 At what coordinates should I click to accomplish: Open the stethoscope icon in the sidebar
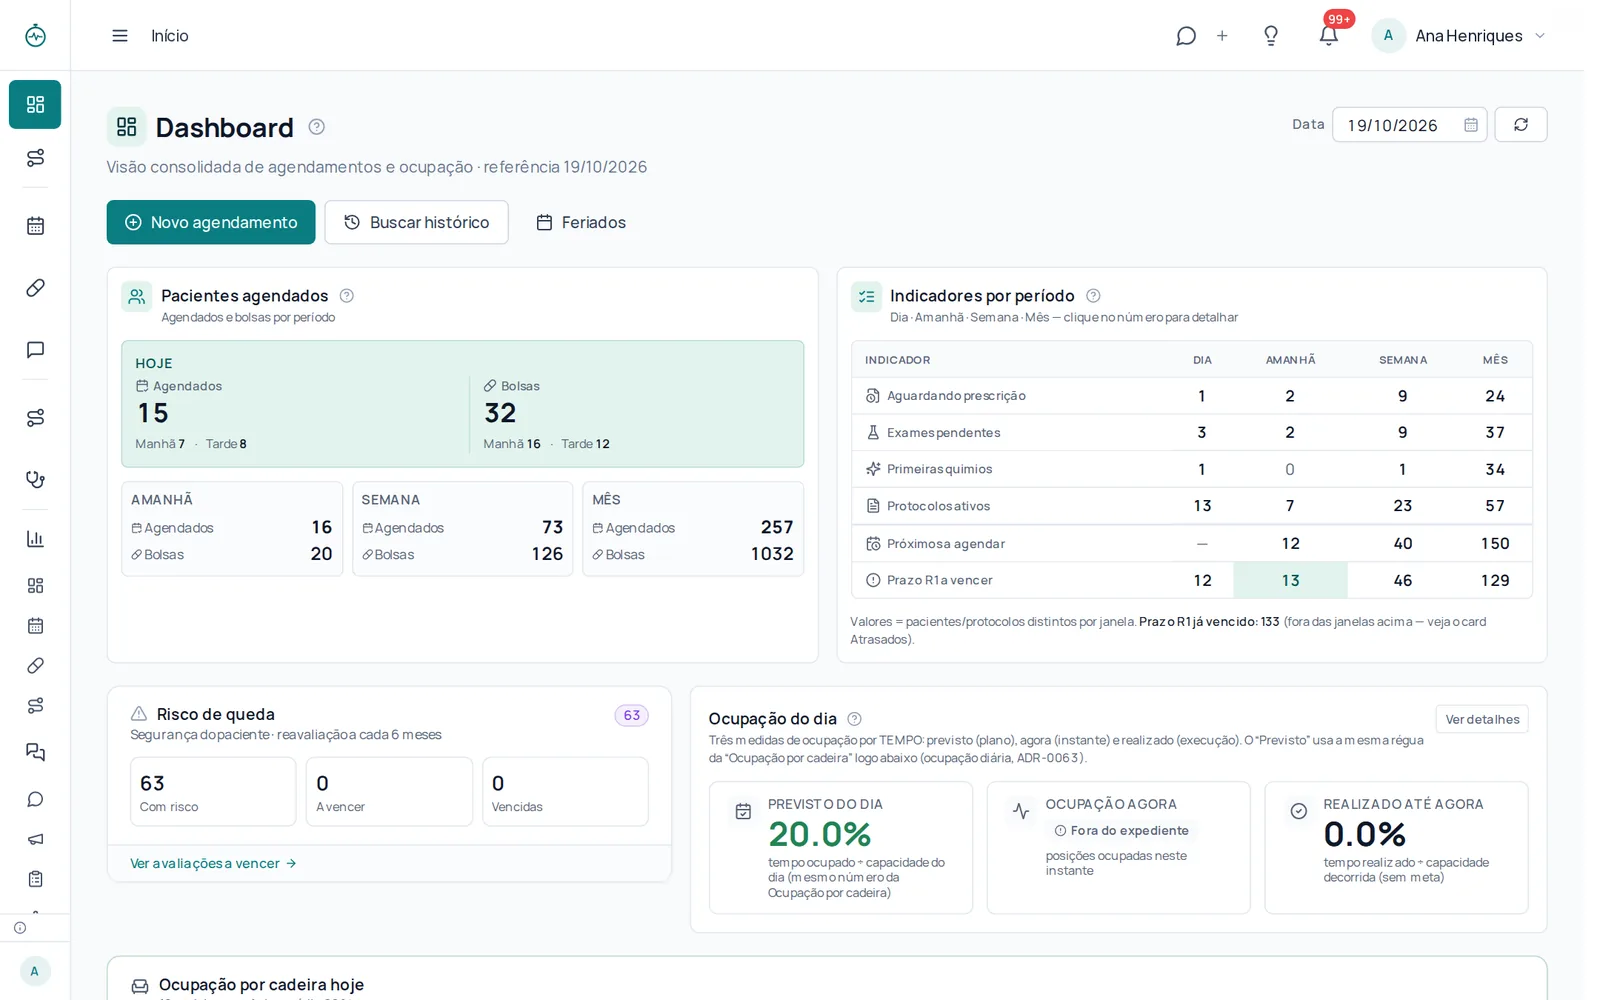click(x=35, y=479)
